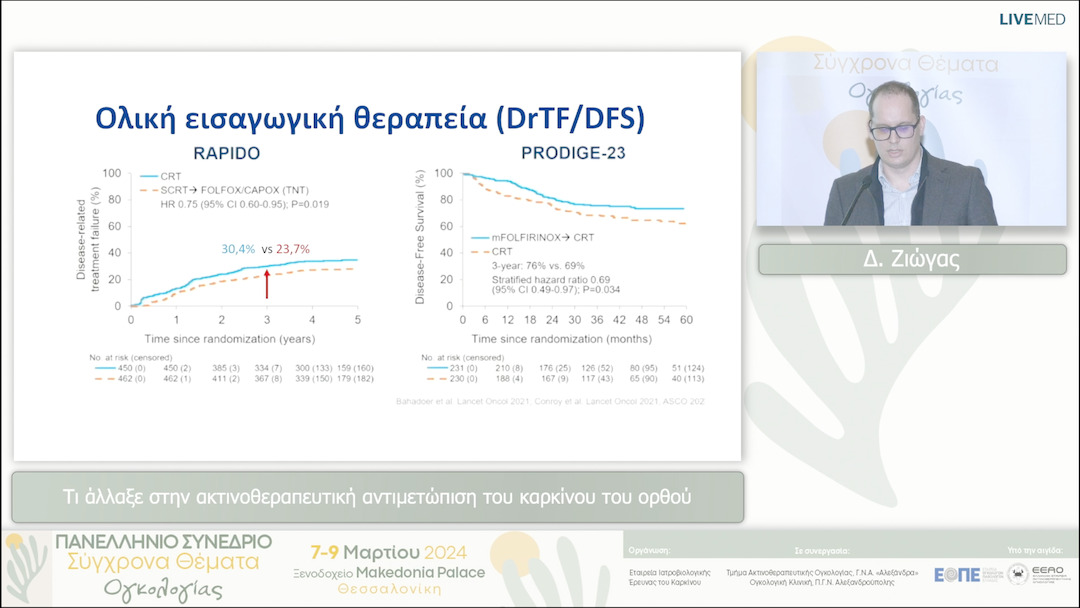Click the LIVEMED logo
Viewport: 1080px width, 608px height.
tap(1032, 19)
